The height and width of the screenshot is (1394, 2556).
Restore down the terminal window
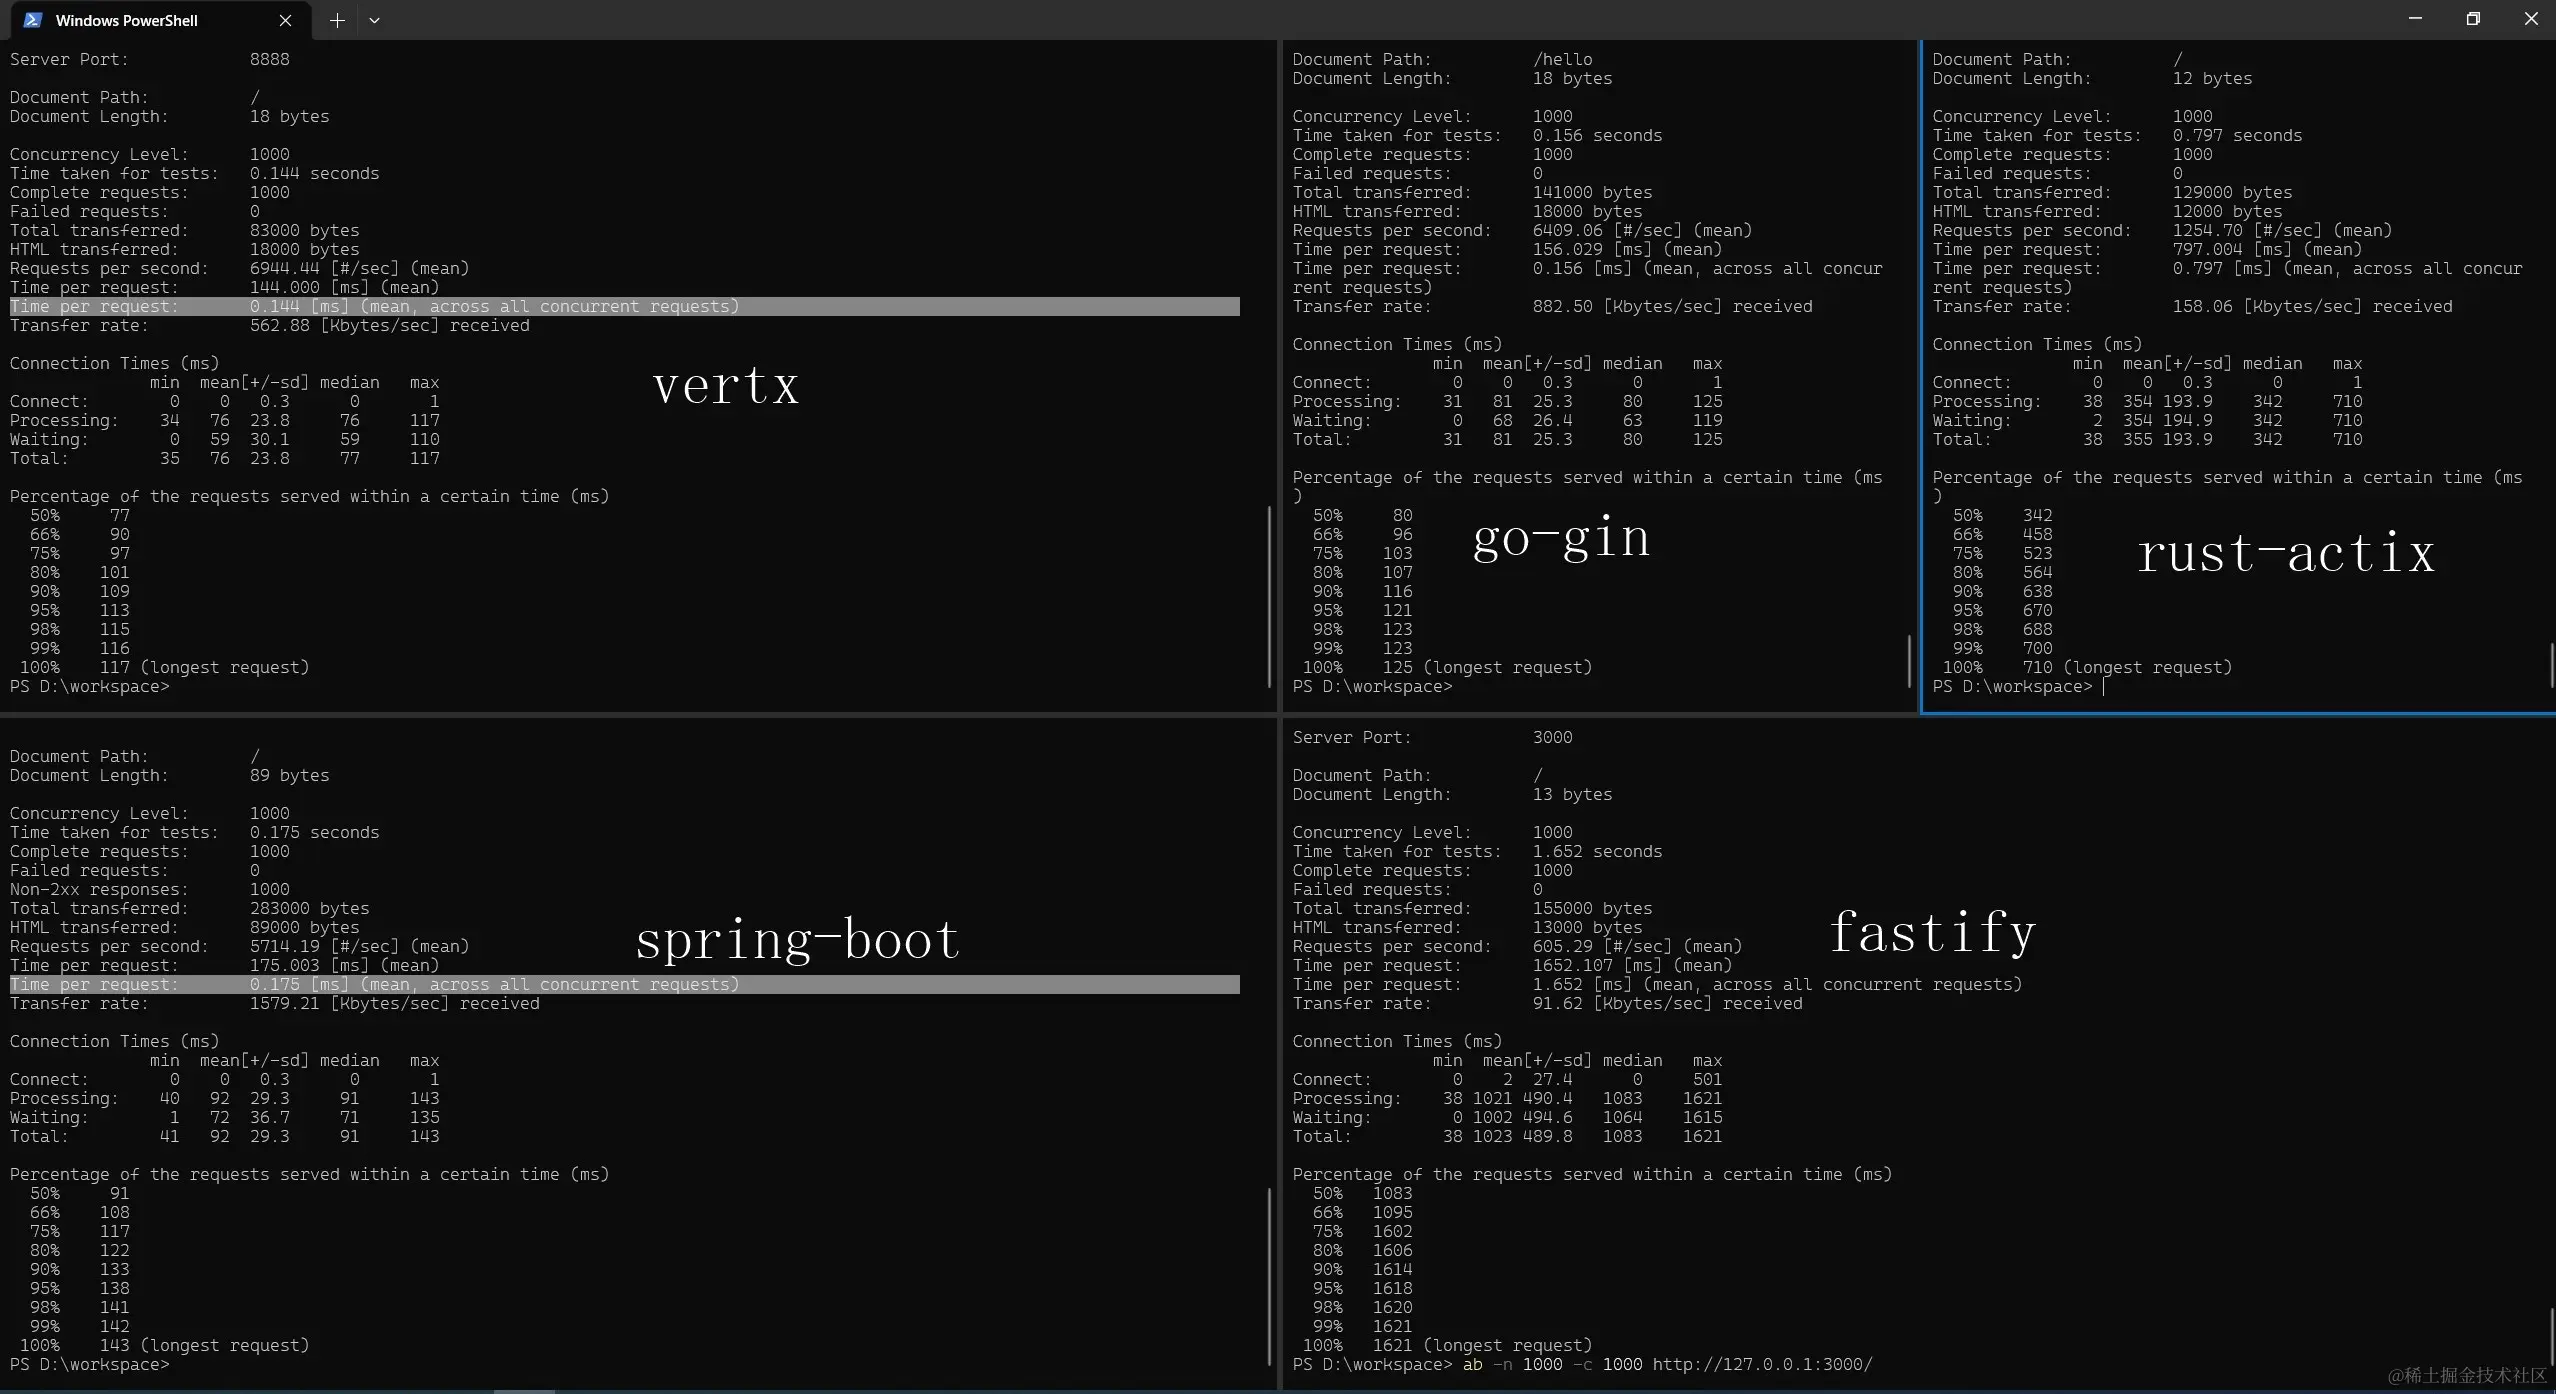point(2473,19)
